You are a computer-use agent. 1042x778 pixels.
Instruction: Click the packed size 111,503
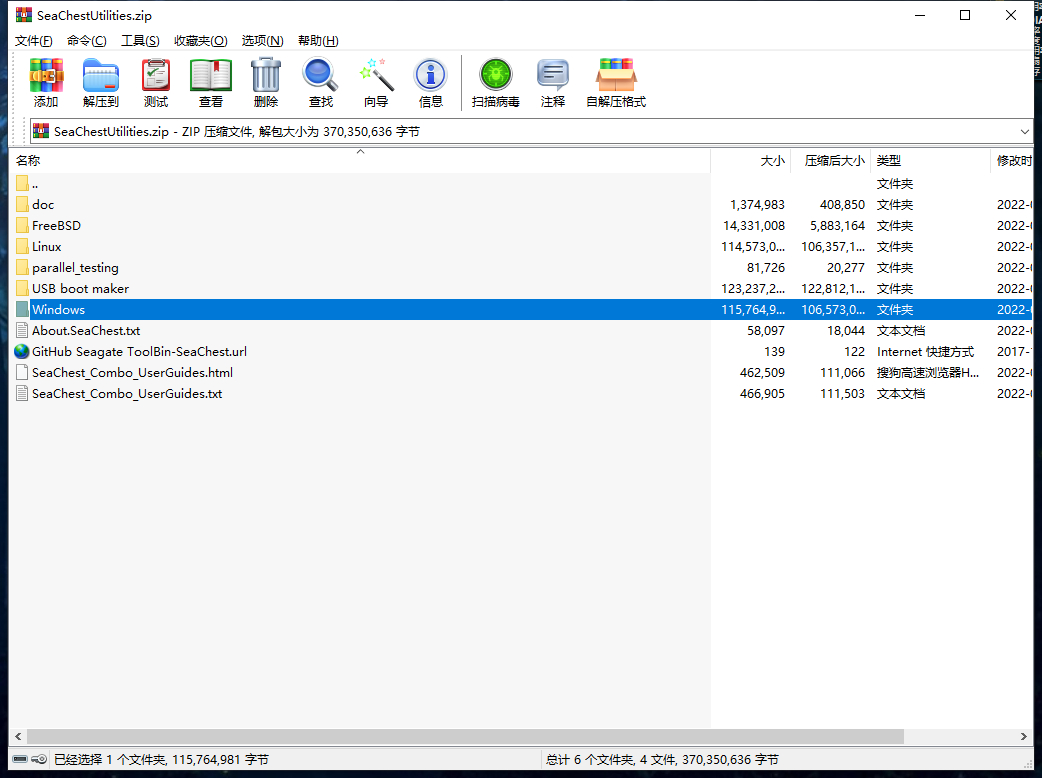[x=843, y=393]
